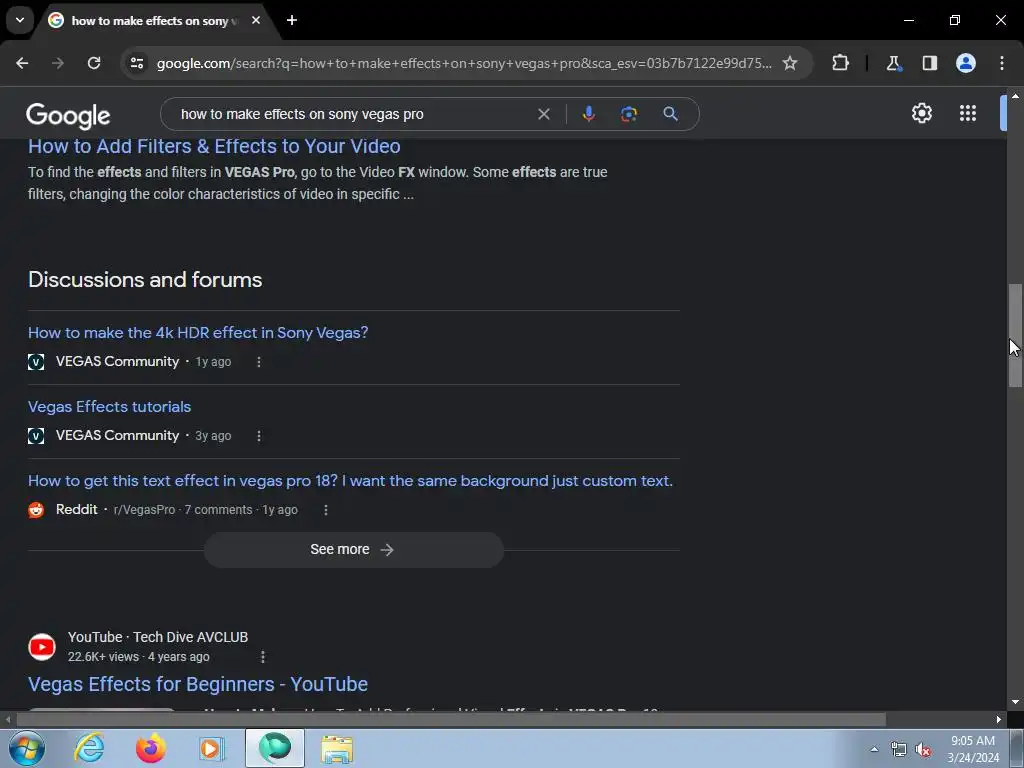Viewport: 1024px width, 768px height.
Task: Open media player taskbar icon
Action: point(212,748)
